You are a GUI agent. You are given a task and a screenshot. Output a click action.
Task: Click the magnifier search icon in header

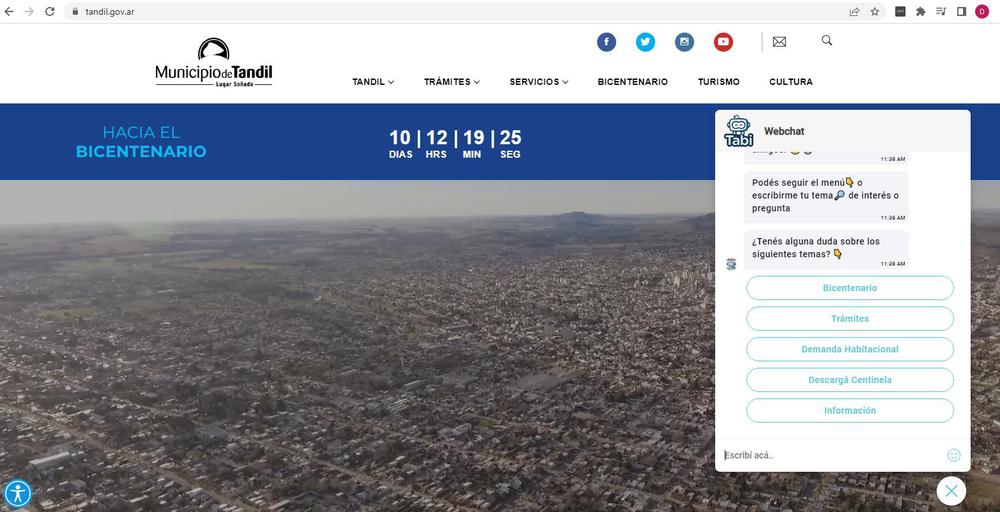tap(827, 40)
